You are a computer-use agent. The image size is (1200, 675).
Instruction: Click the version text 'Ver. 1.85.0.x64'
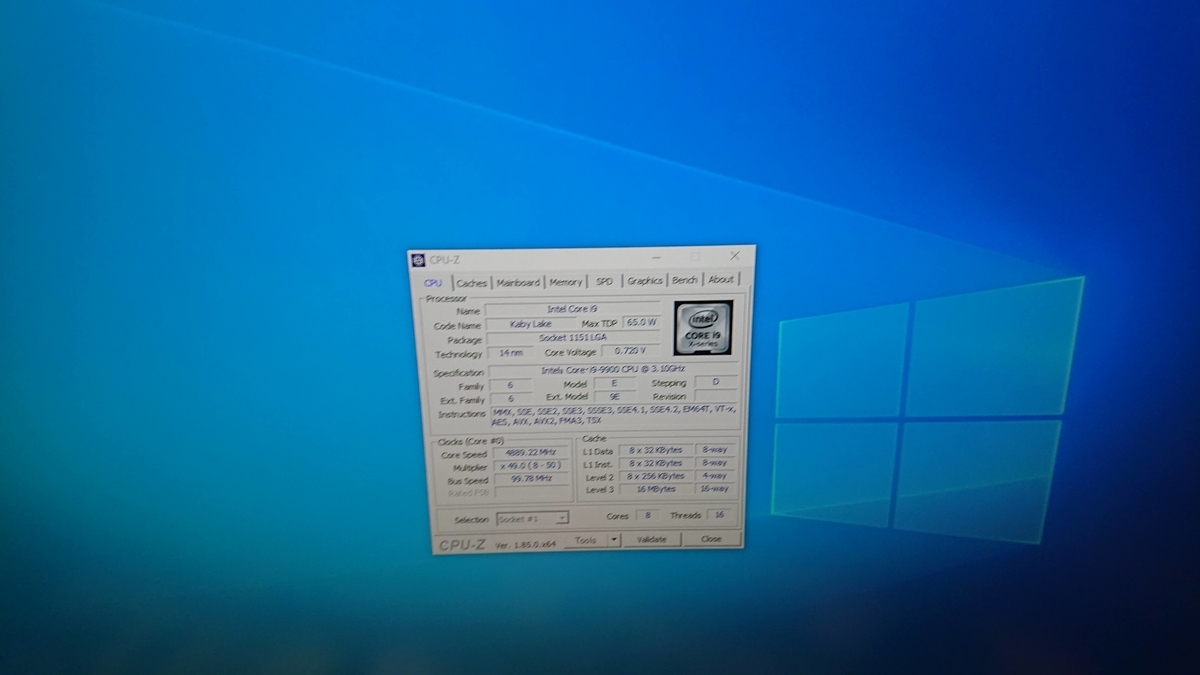click(525, 544)
